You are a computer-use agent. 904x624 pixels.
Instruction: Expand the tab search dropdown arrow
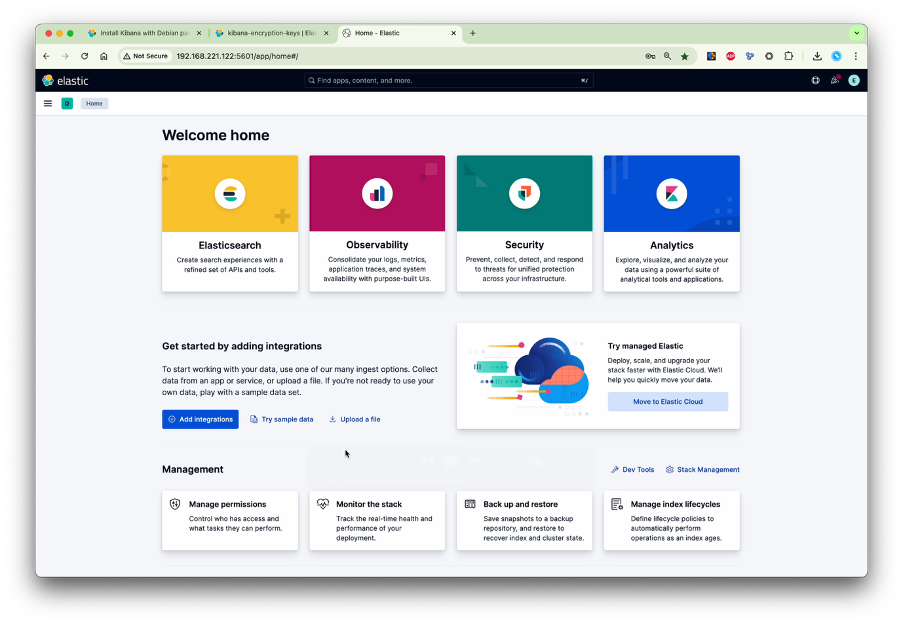point(857,33)
